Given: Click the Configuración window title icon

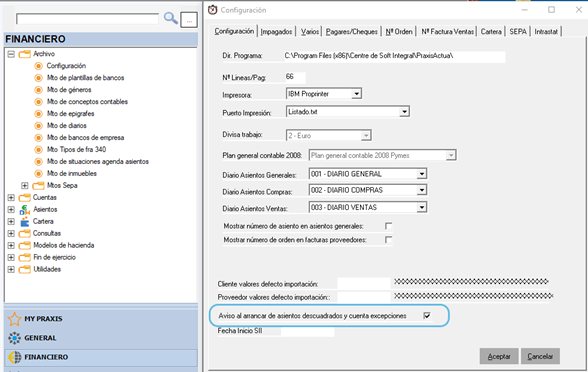Looking at the screenshot, I should 213,10.
